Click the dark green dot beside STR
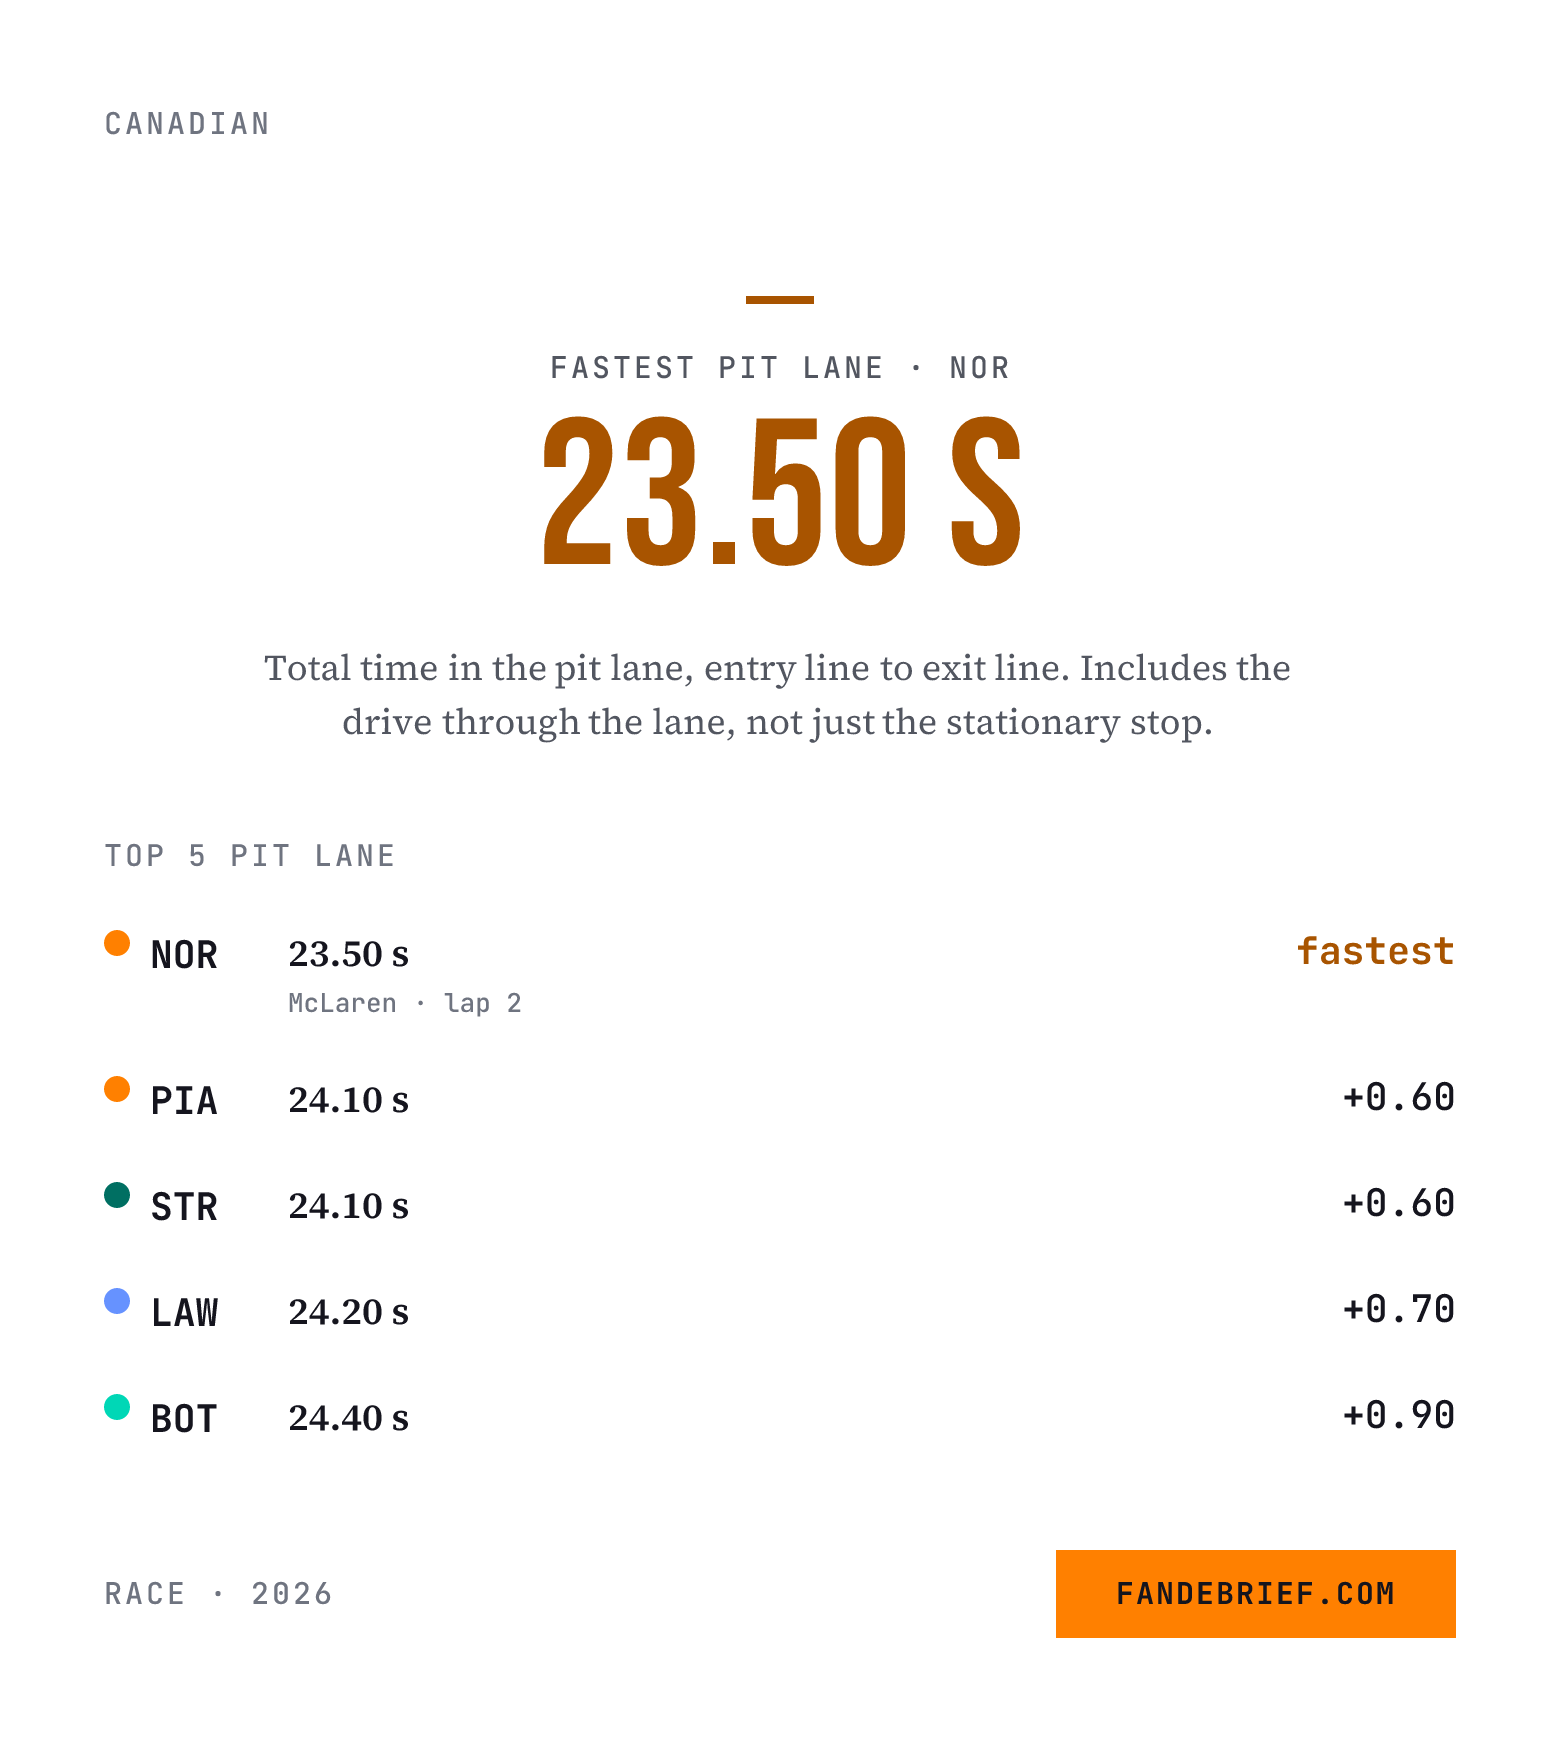Image resolution: width=1560 pixels, height=1742 pixels. [117, 1195]
